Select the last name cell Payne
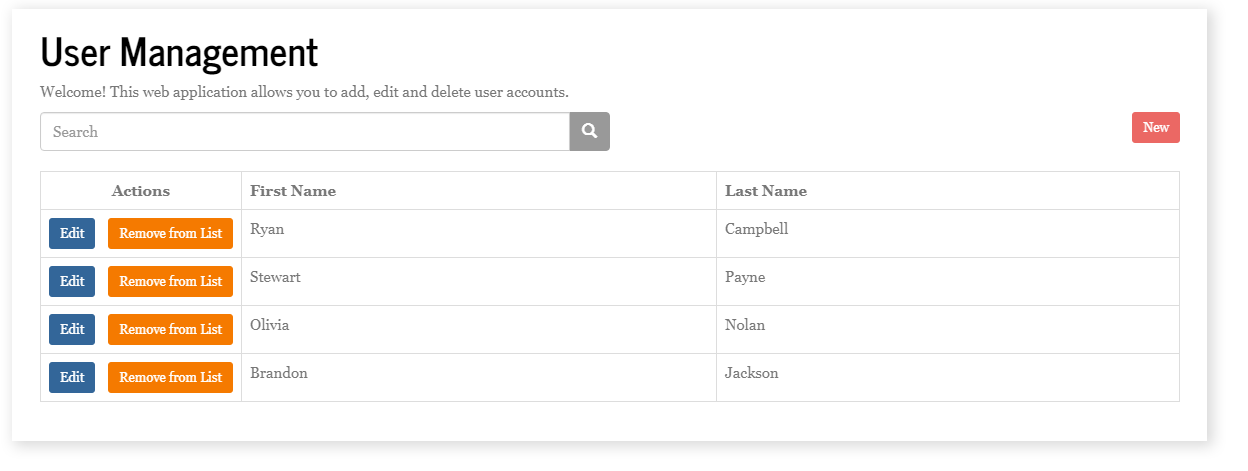The image size is (1248, 471). tap(745, 277)
